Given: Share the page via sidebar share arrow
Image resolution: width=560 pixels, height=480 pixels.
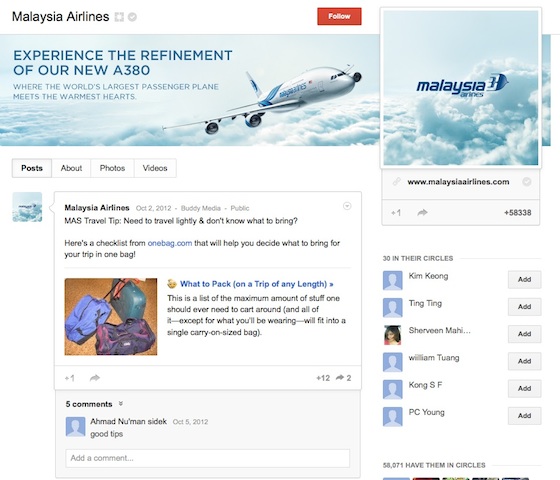Looking at the screenshot, I should coord(422,213).
